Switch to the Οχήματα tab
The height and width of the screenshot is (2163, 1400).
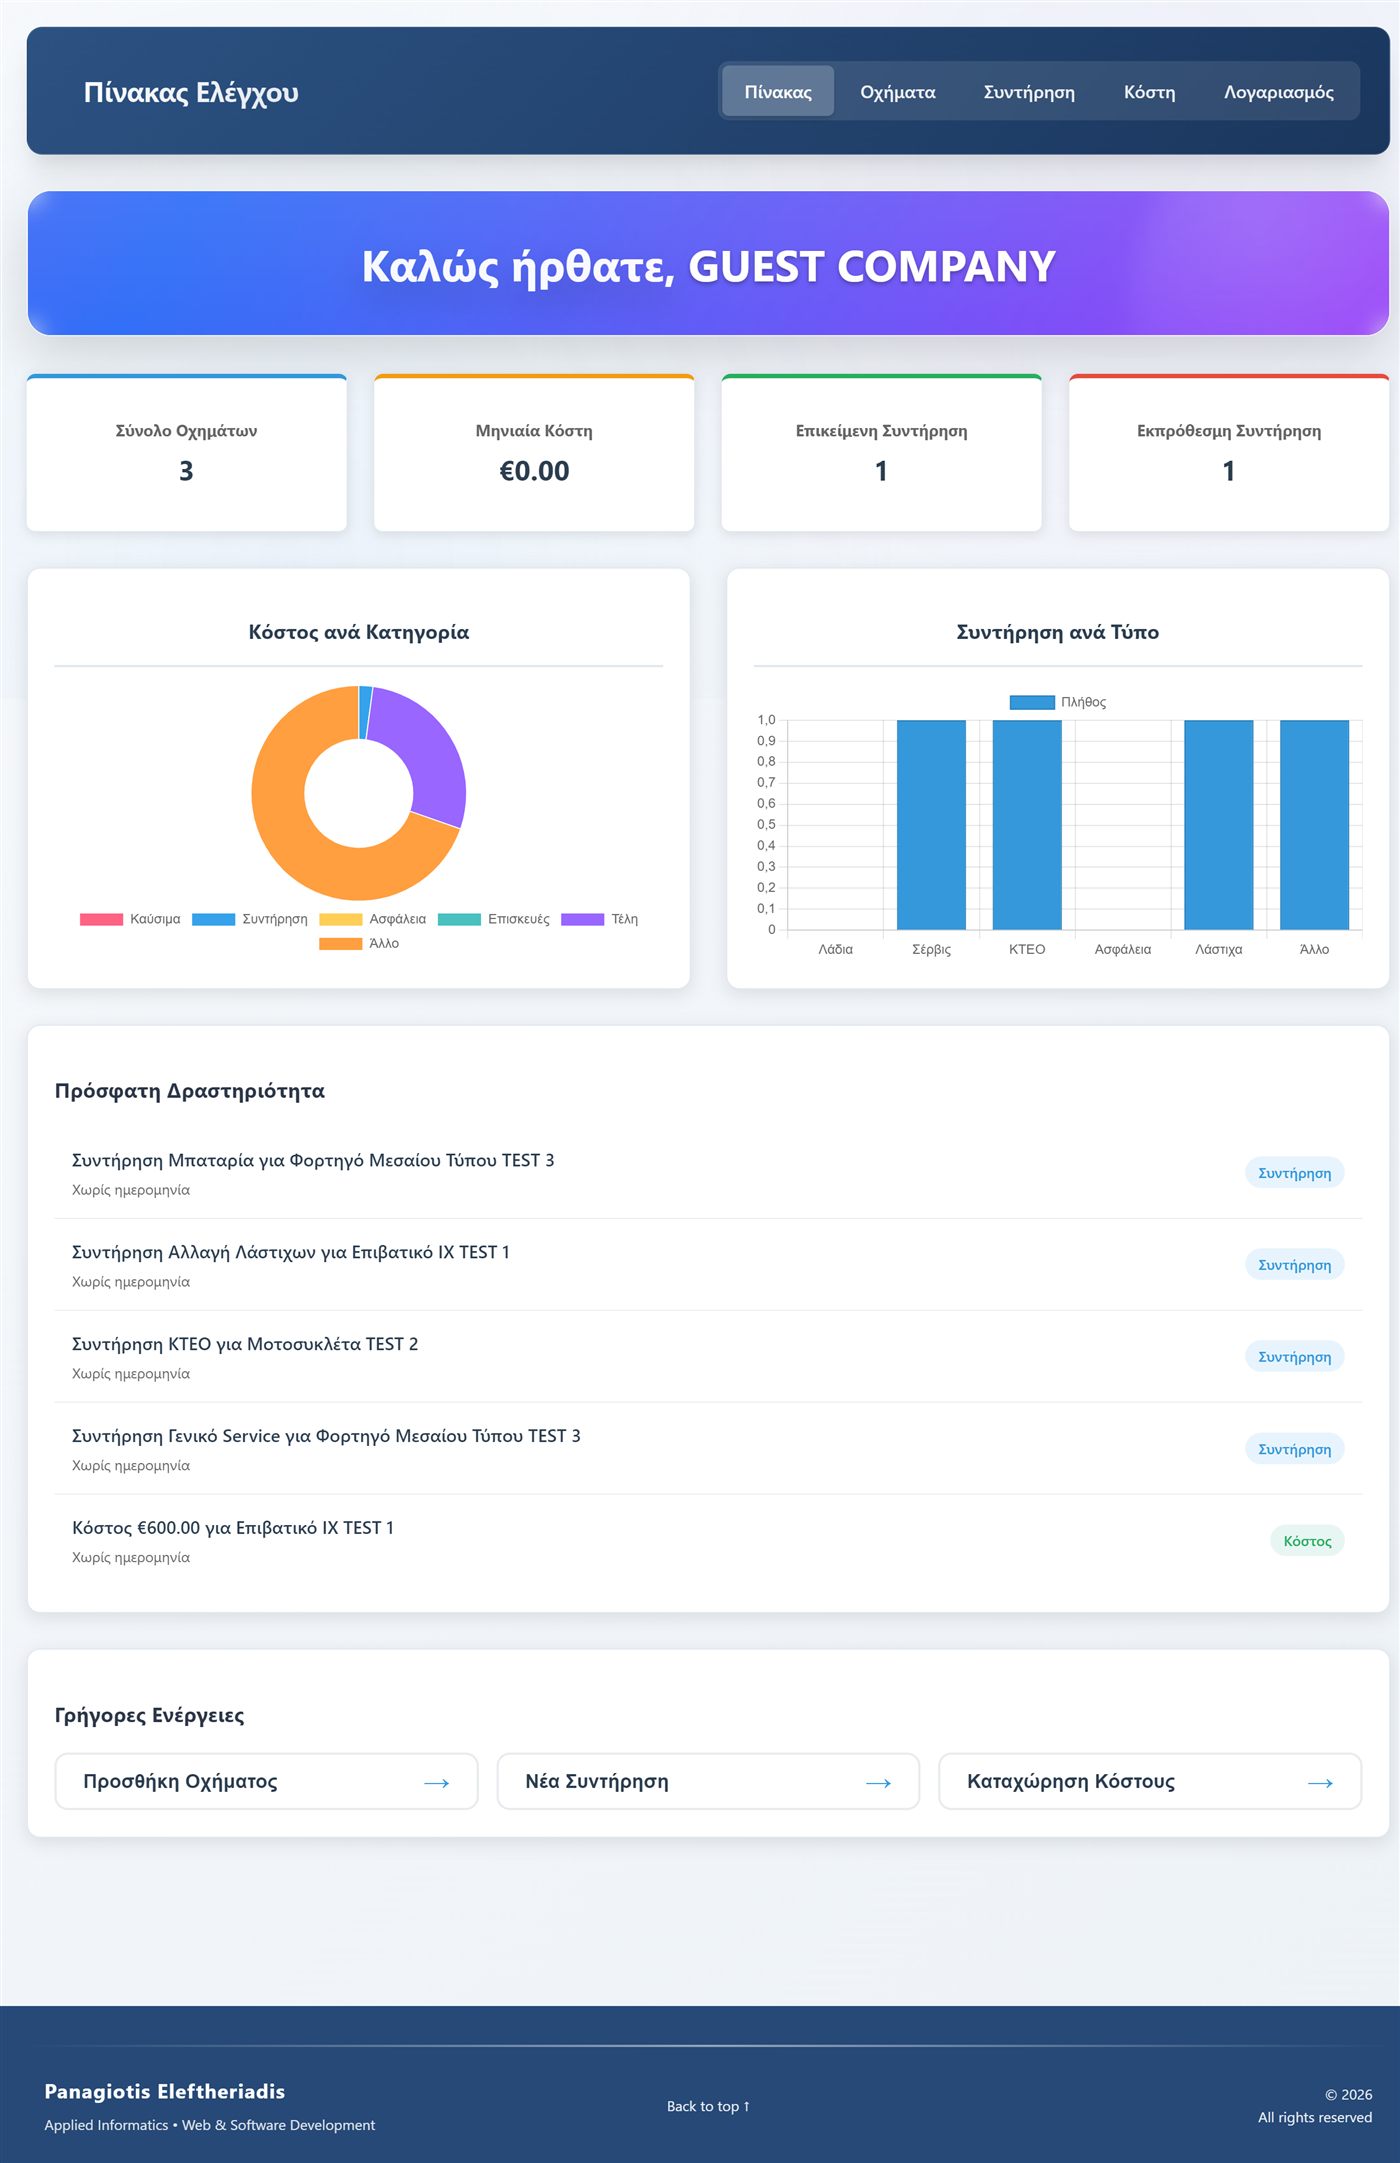[898, 92]
